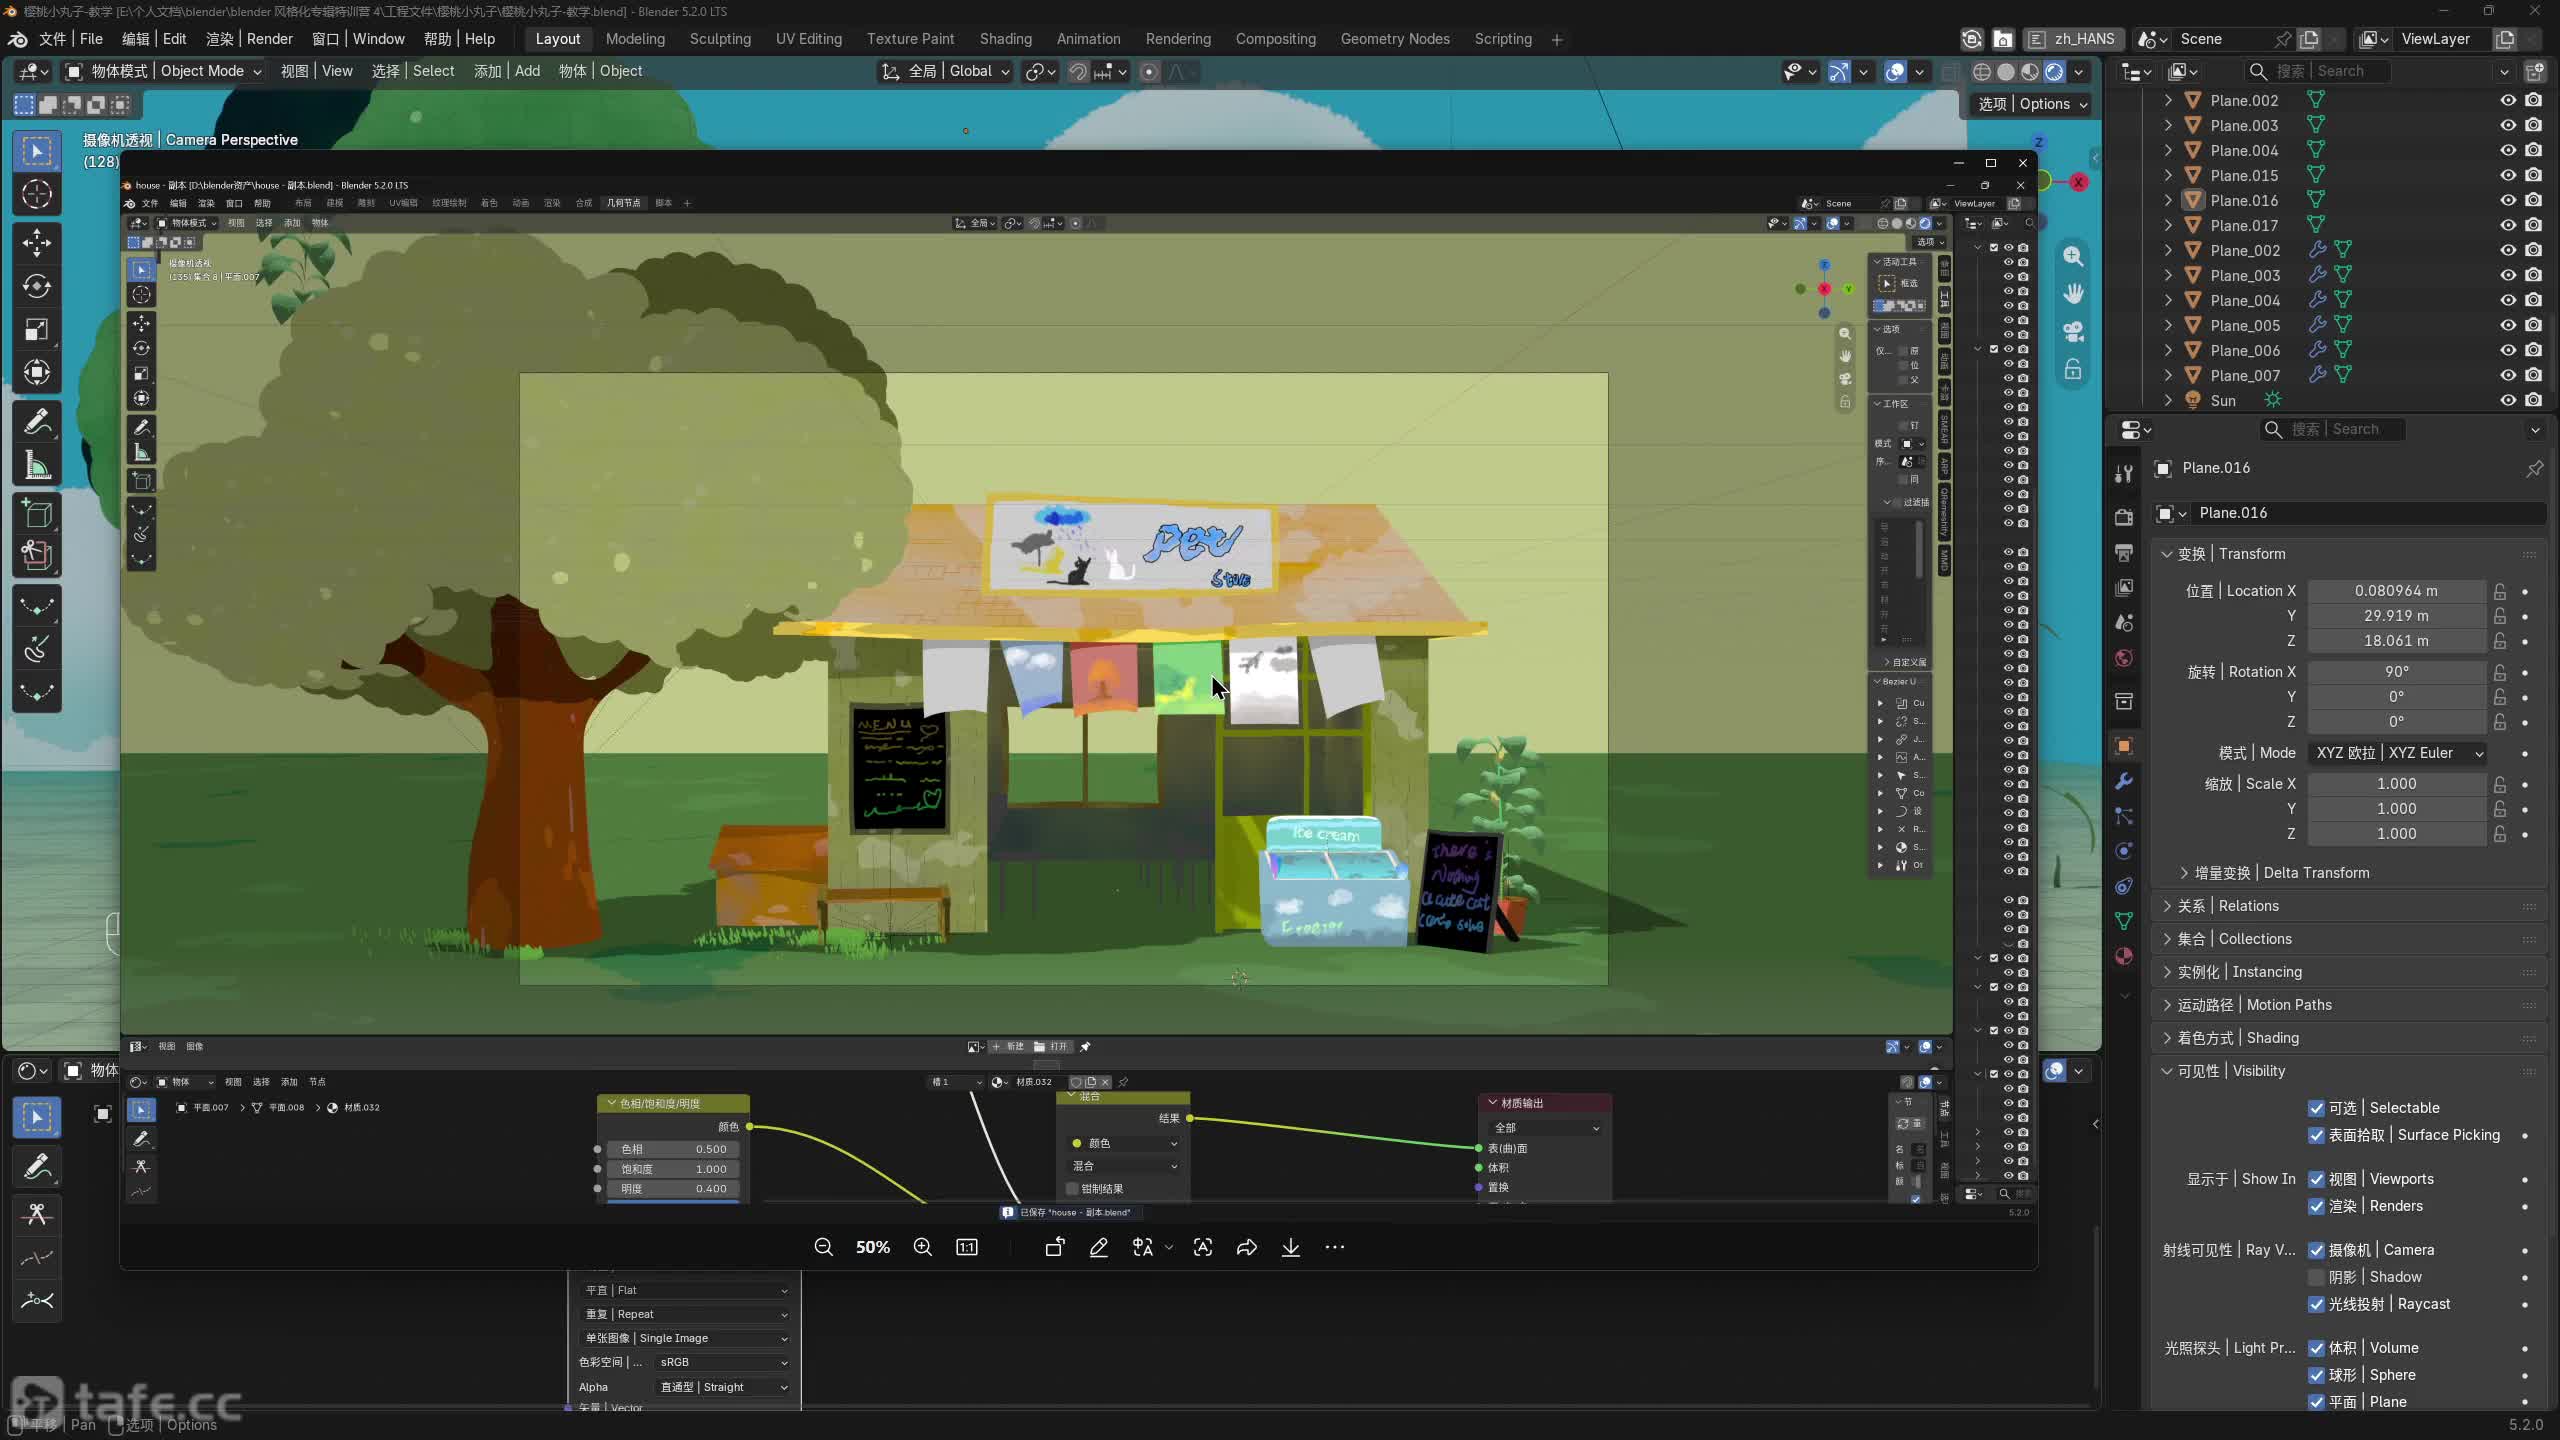The image size is (2560, 1440).
Task: Select the 3D Cursor tool
Action: (x=37, y=194)
